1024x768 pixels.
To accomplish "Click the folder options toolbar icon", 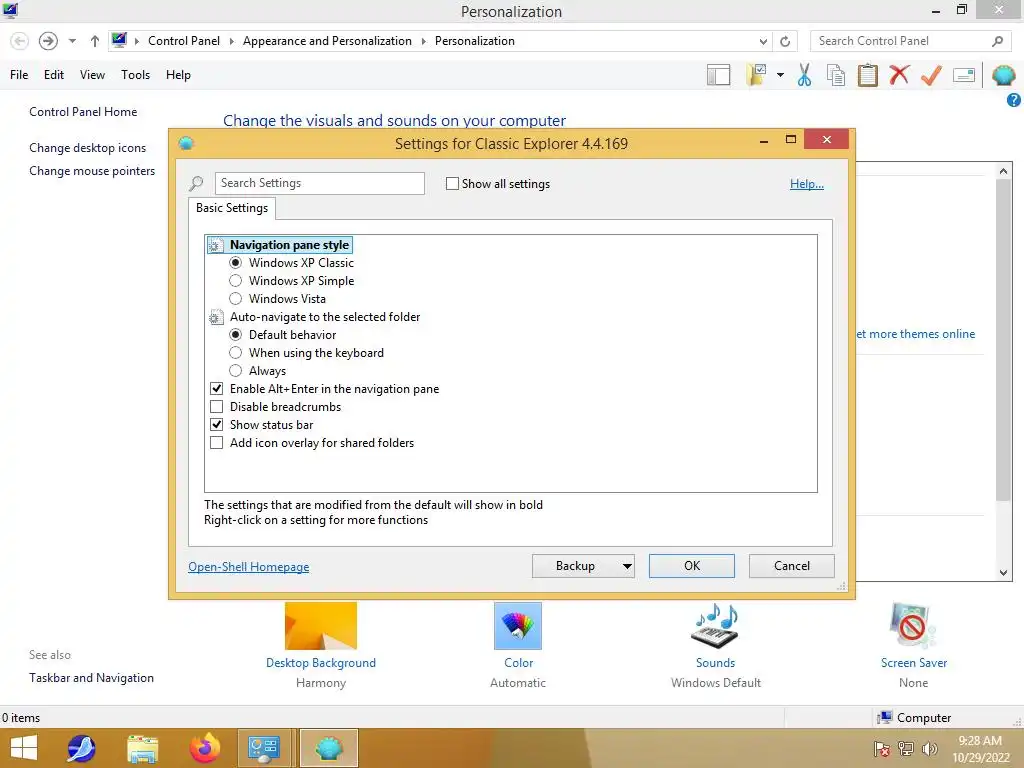I will (756, 75).
